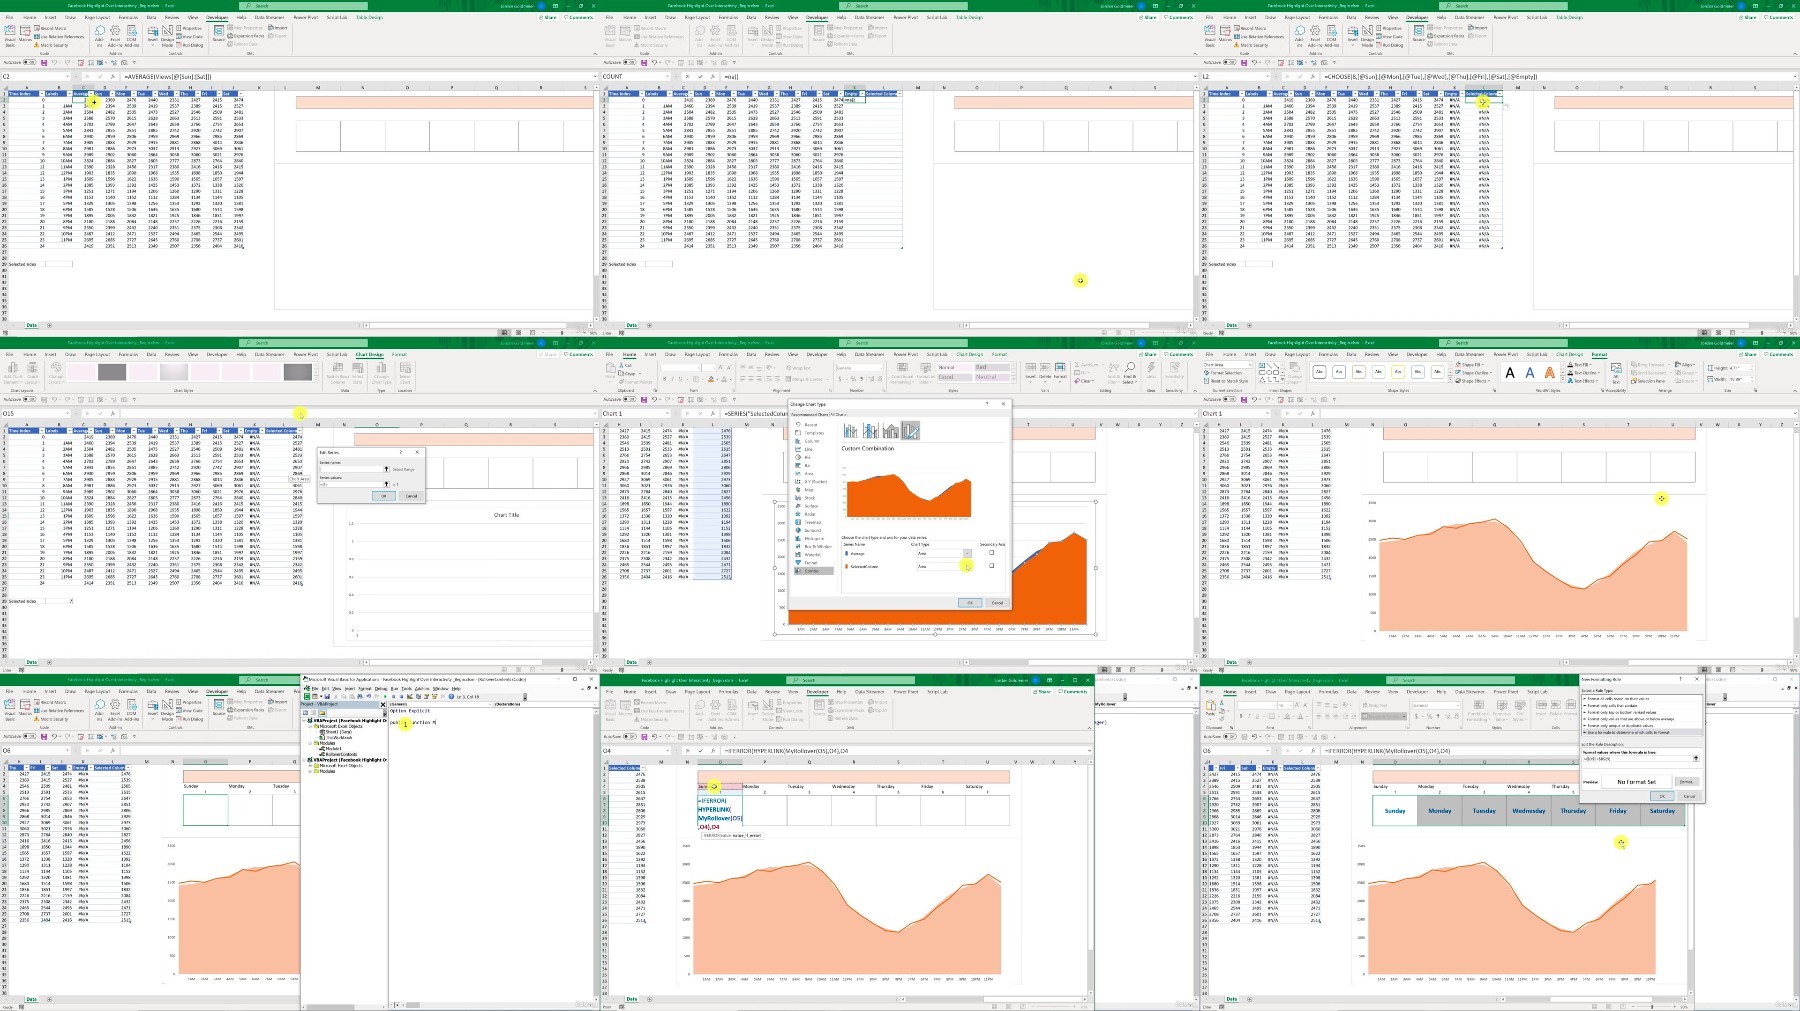Click AutoSum behind Change Chart Type dialog
The height and width of the screenshot is (1011, 1800).
pos(1088,365)
